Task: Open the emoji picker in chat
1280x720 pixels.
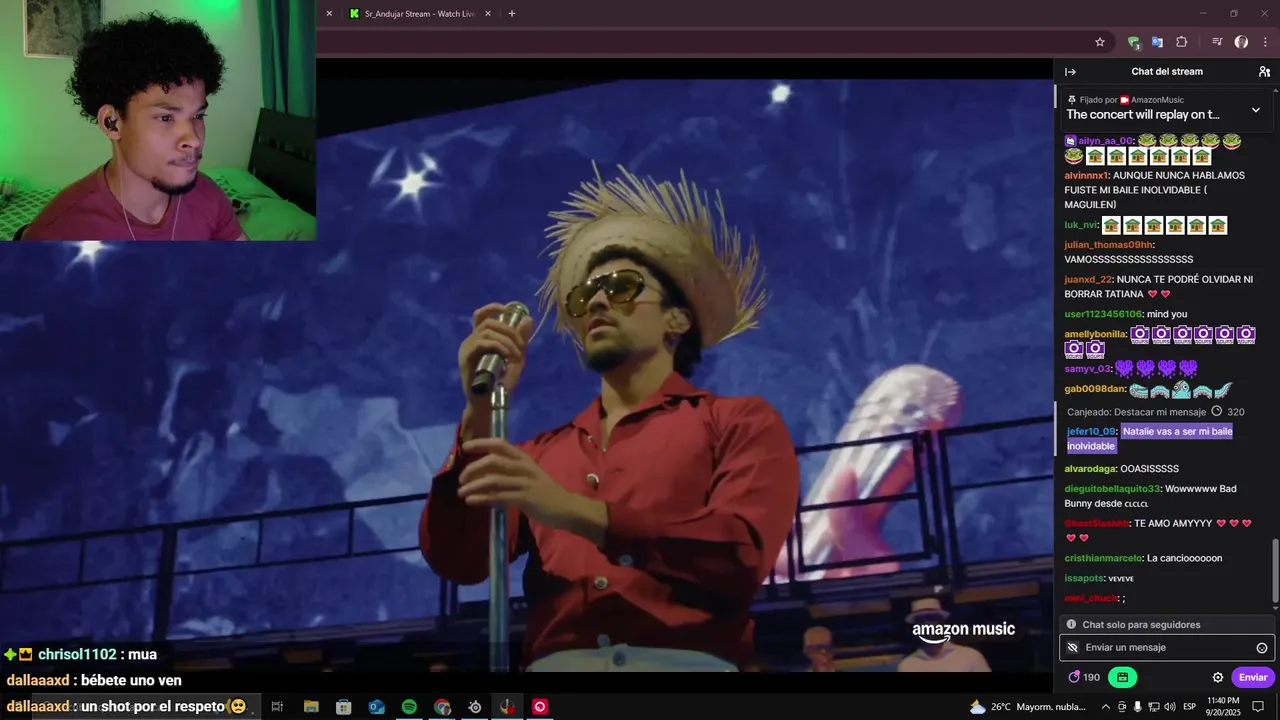Action: (1262, 648)
